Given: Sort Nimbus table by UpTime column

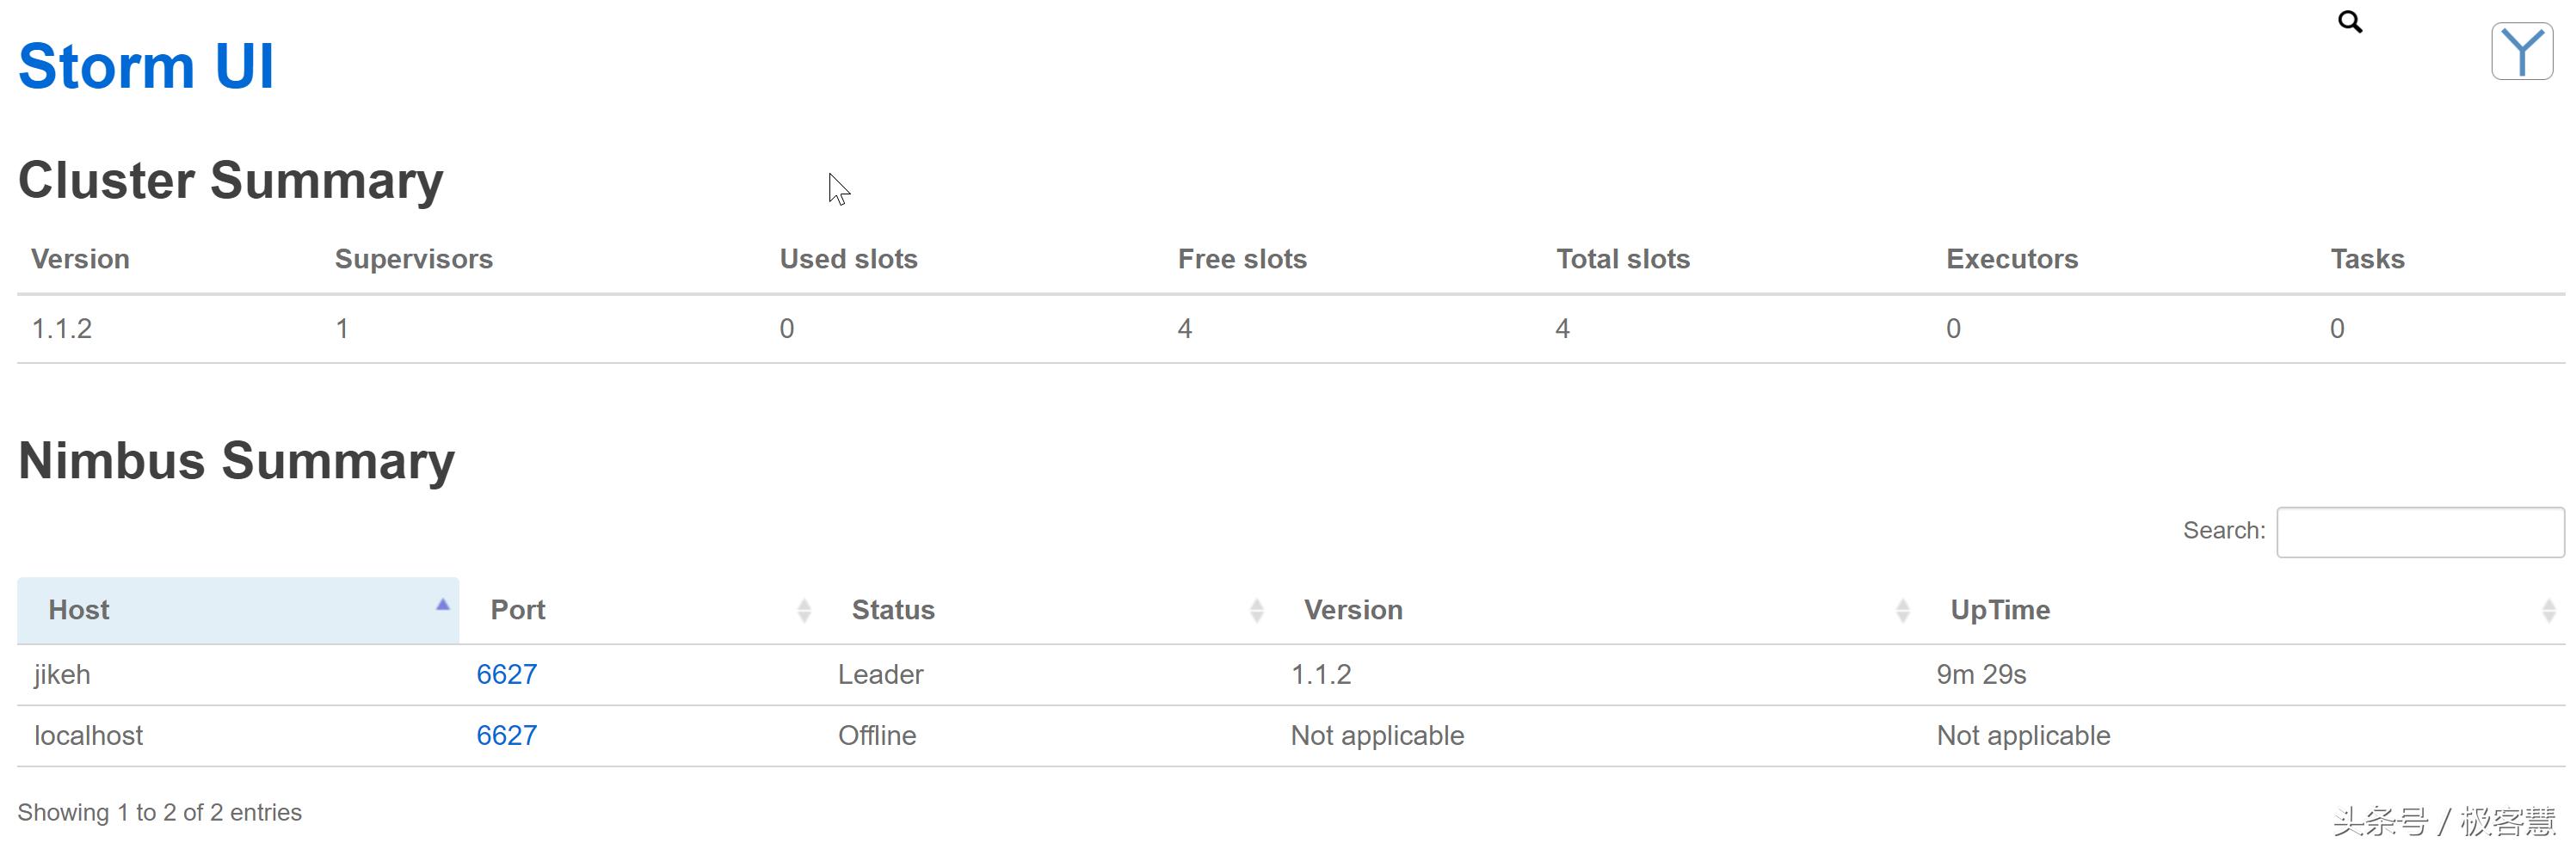Looking at the screenshot, I should click(x=2000, y=610).
